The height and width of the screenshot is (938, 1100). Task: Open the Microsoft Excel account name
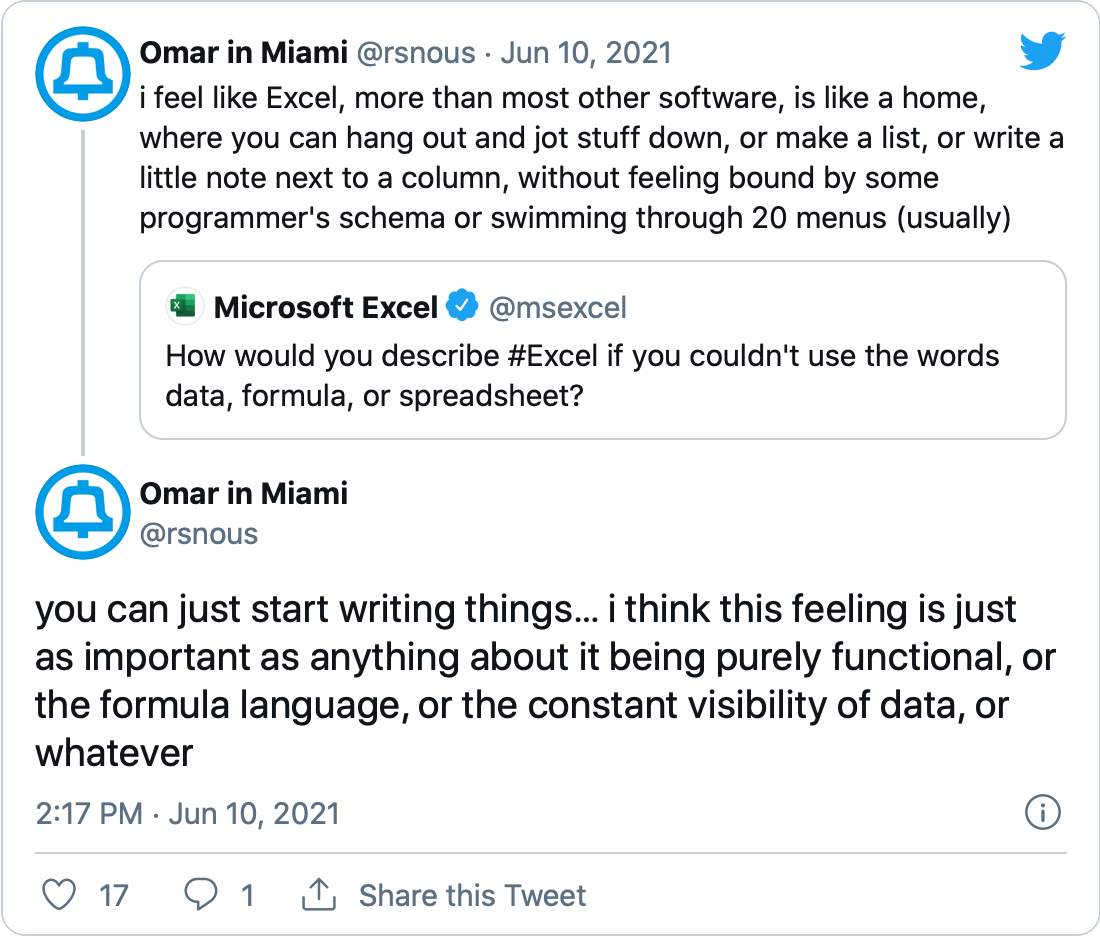click(x=326, y=307)
